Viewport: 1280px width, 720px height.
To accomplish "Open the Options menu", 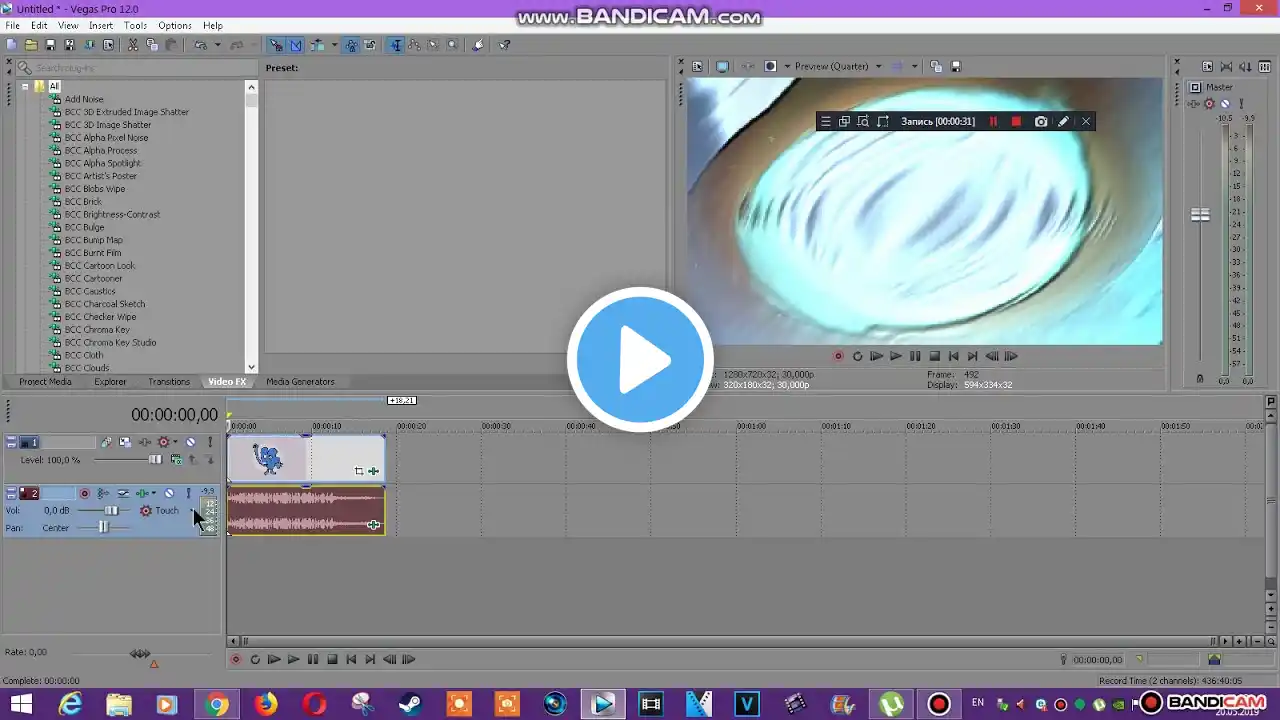I will click(175, 26).
